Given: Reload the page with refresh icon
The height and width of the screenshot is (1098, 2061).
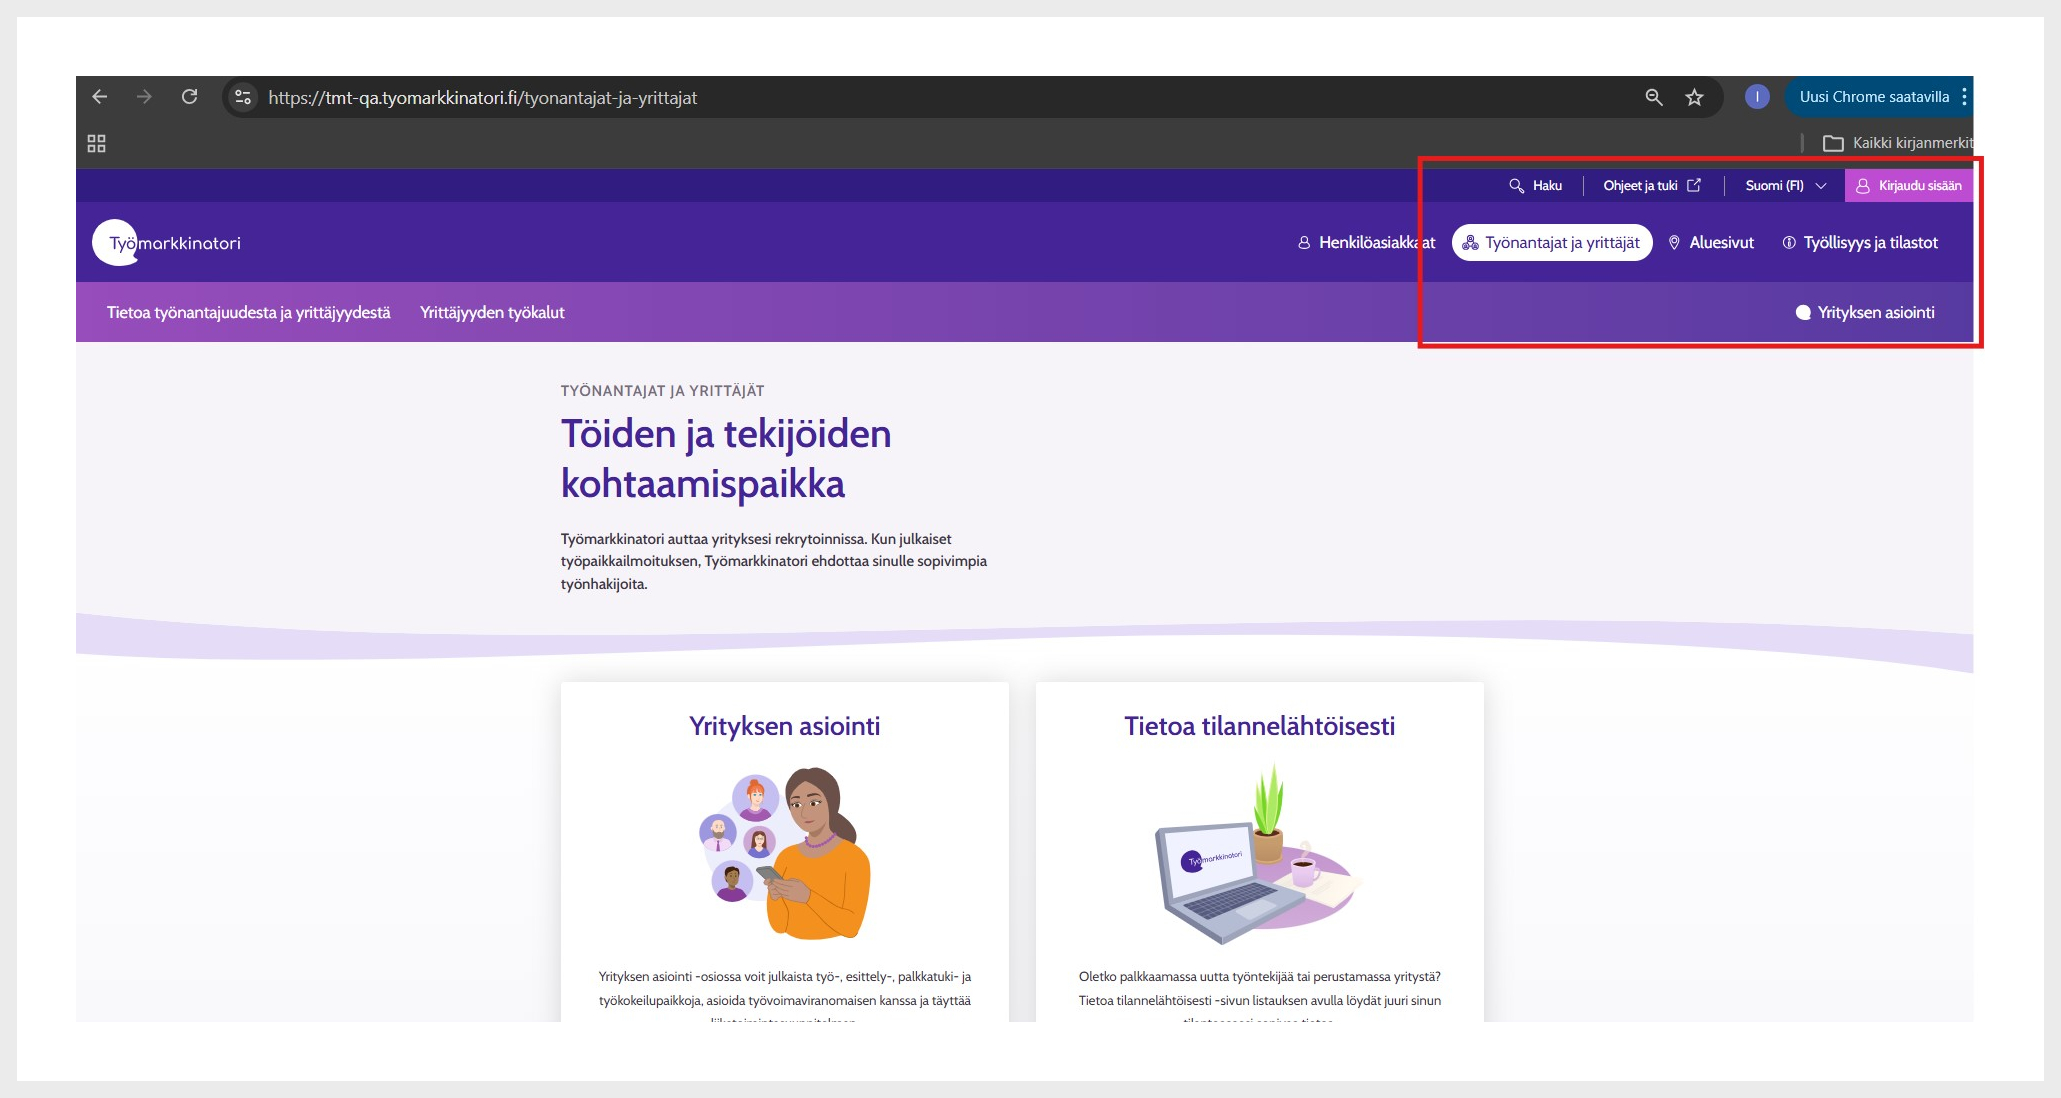Looking at the screenshot, I should coord(189,97).
